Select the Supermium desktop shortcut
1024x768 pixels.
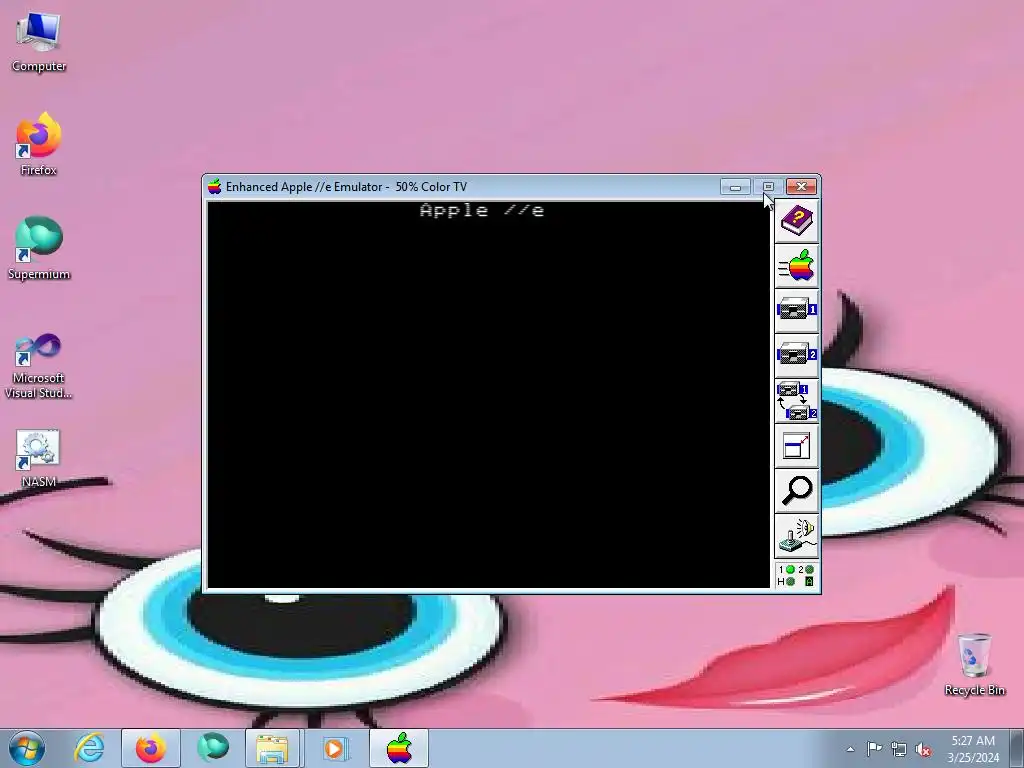(39, 249)
